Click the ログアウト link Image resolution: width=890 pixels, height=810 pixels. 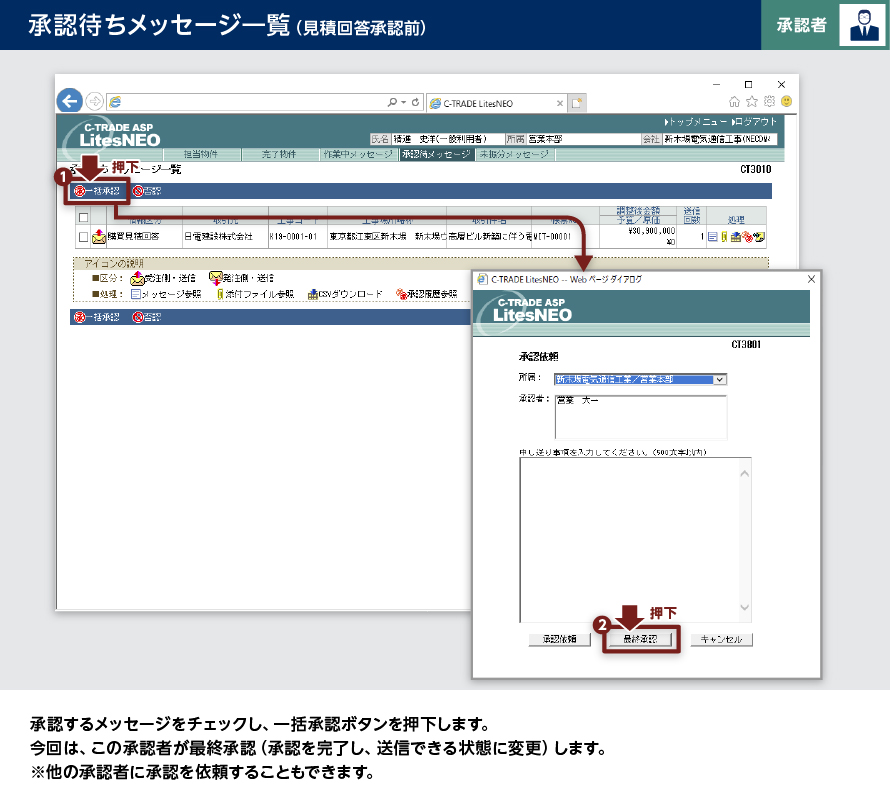754,121
